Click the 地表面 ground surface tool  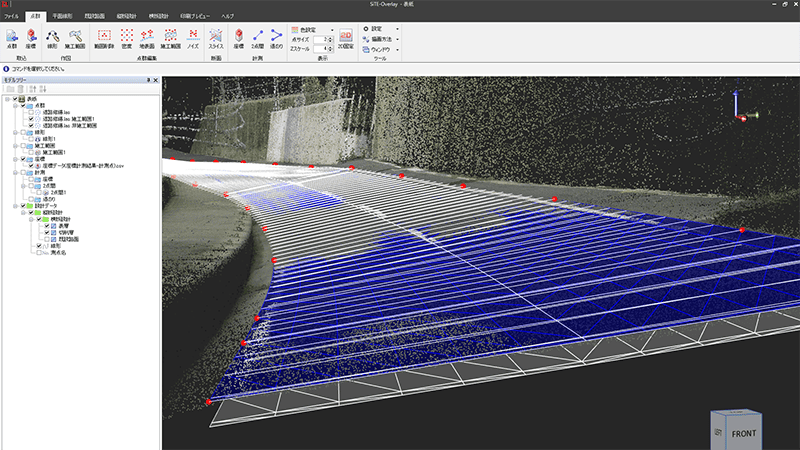click(x=147, y=39)
